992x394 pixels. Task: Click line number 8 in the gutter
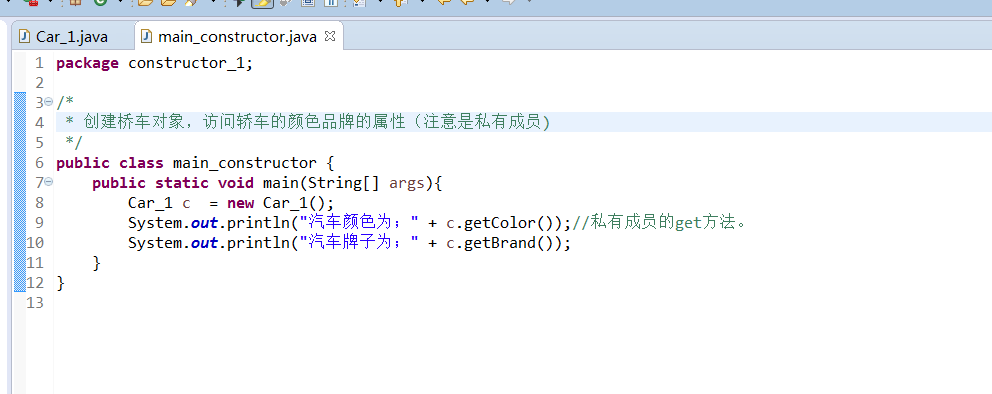click(39, 203)
